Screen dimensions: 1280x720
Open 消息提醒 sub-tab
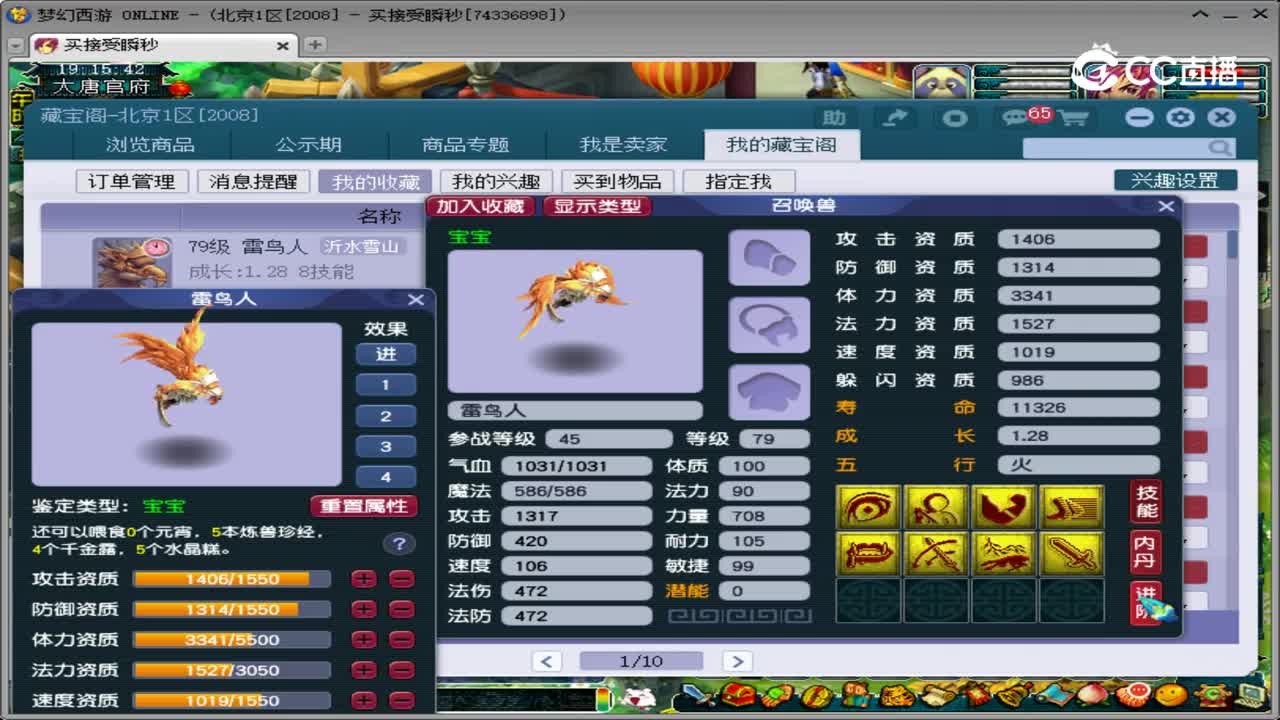click(x=253, y=182)
